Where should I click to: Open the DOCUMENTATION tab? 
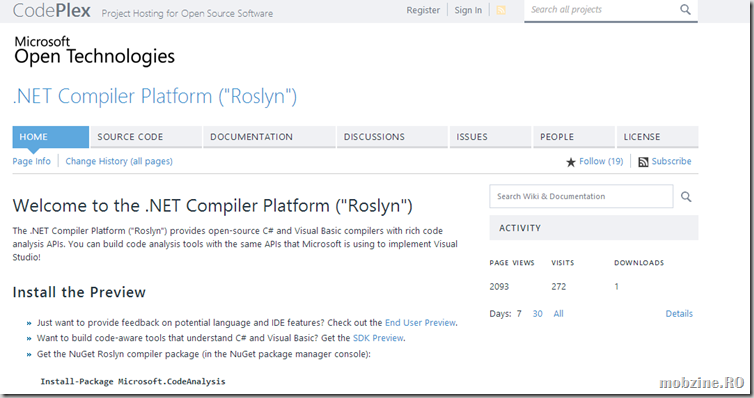tap(269, 137)
